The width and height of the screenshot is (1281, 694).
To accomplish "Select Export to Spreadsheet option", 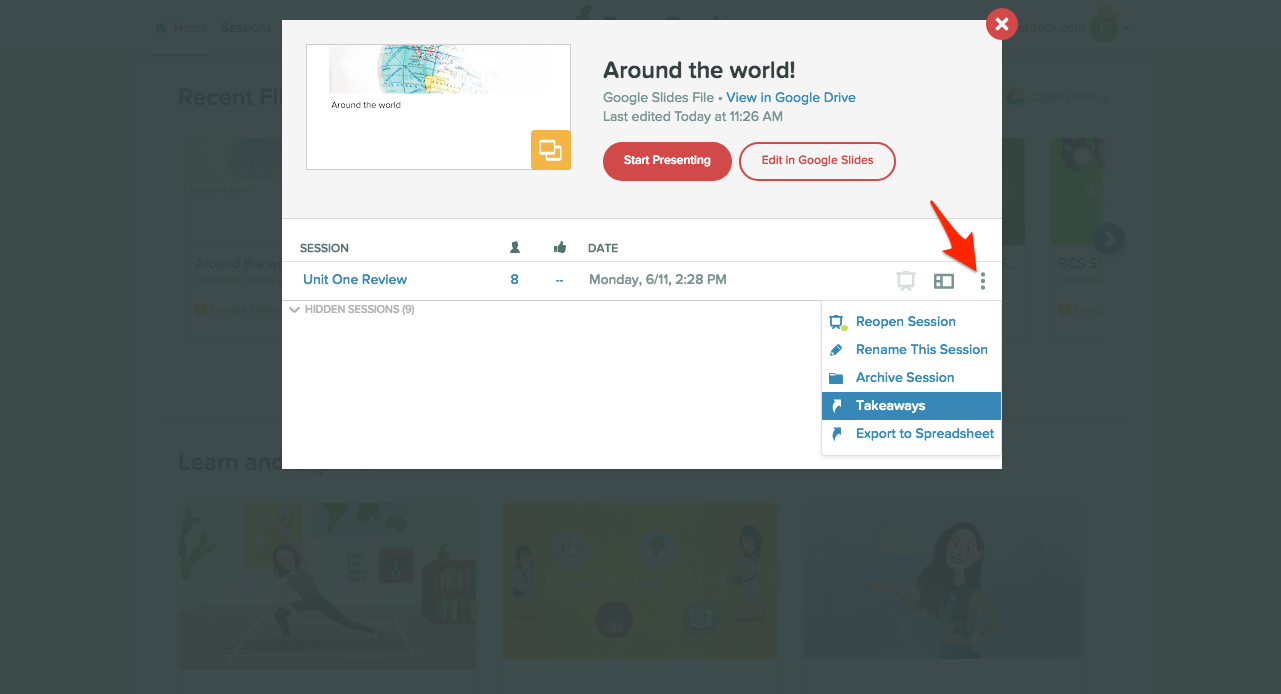I will pyautogui.click(x=911, y=434).
